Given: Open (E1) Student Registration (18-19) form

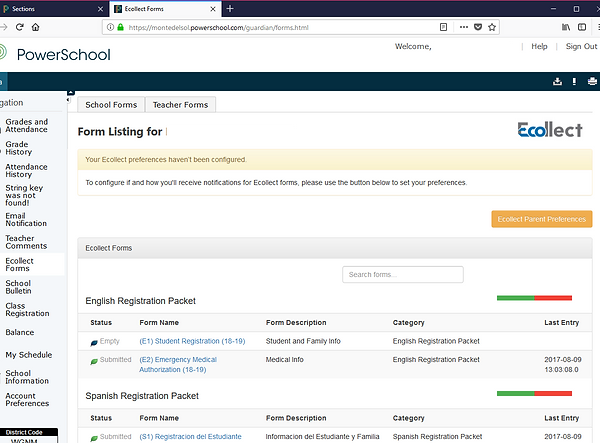Looking at the screenshot, I should [x=192, y=341].
